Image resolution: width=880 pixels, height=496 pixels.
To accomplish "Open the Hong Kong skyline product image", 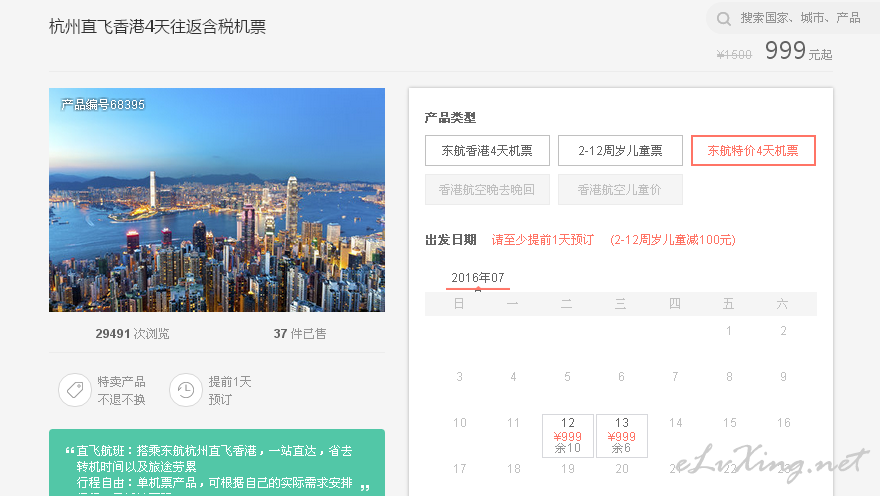I will point(217,200).
